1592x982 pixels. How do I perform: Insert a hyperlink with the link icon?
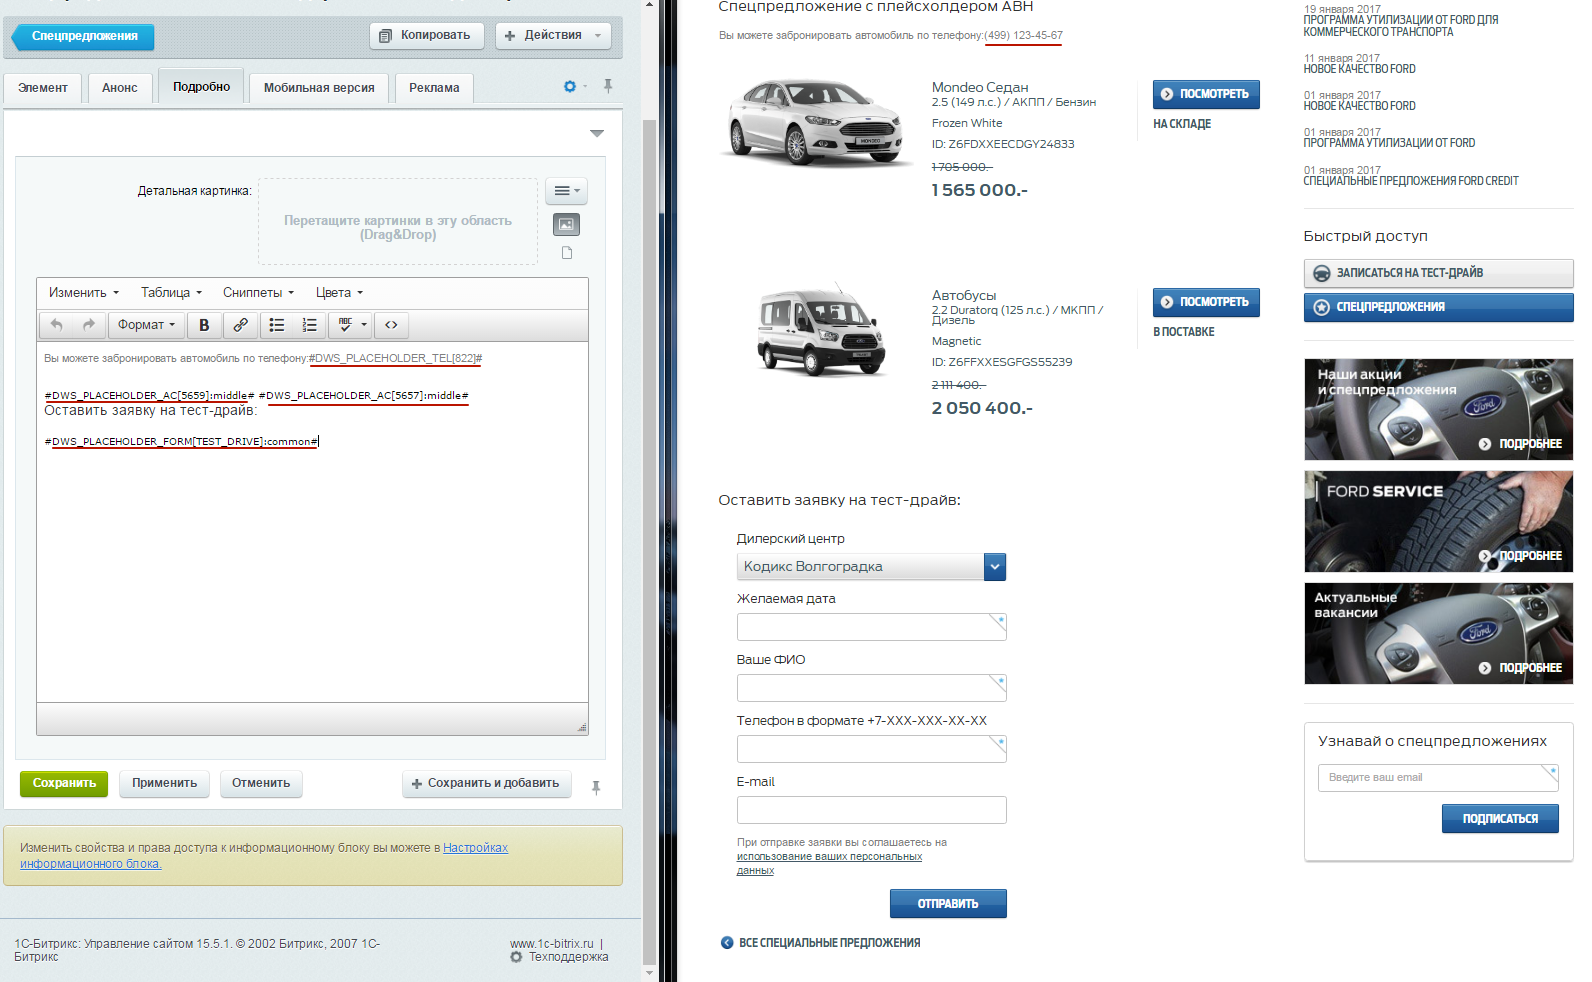click(240, 325)
